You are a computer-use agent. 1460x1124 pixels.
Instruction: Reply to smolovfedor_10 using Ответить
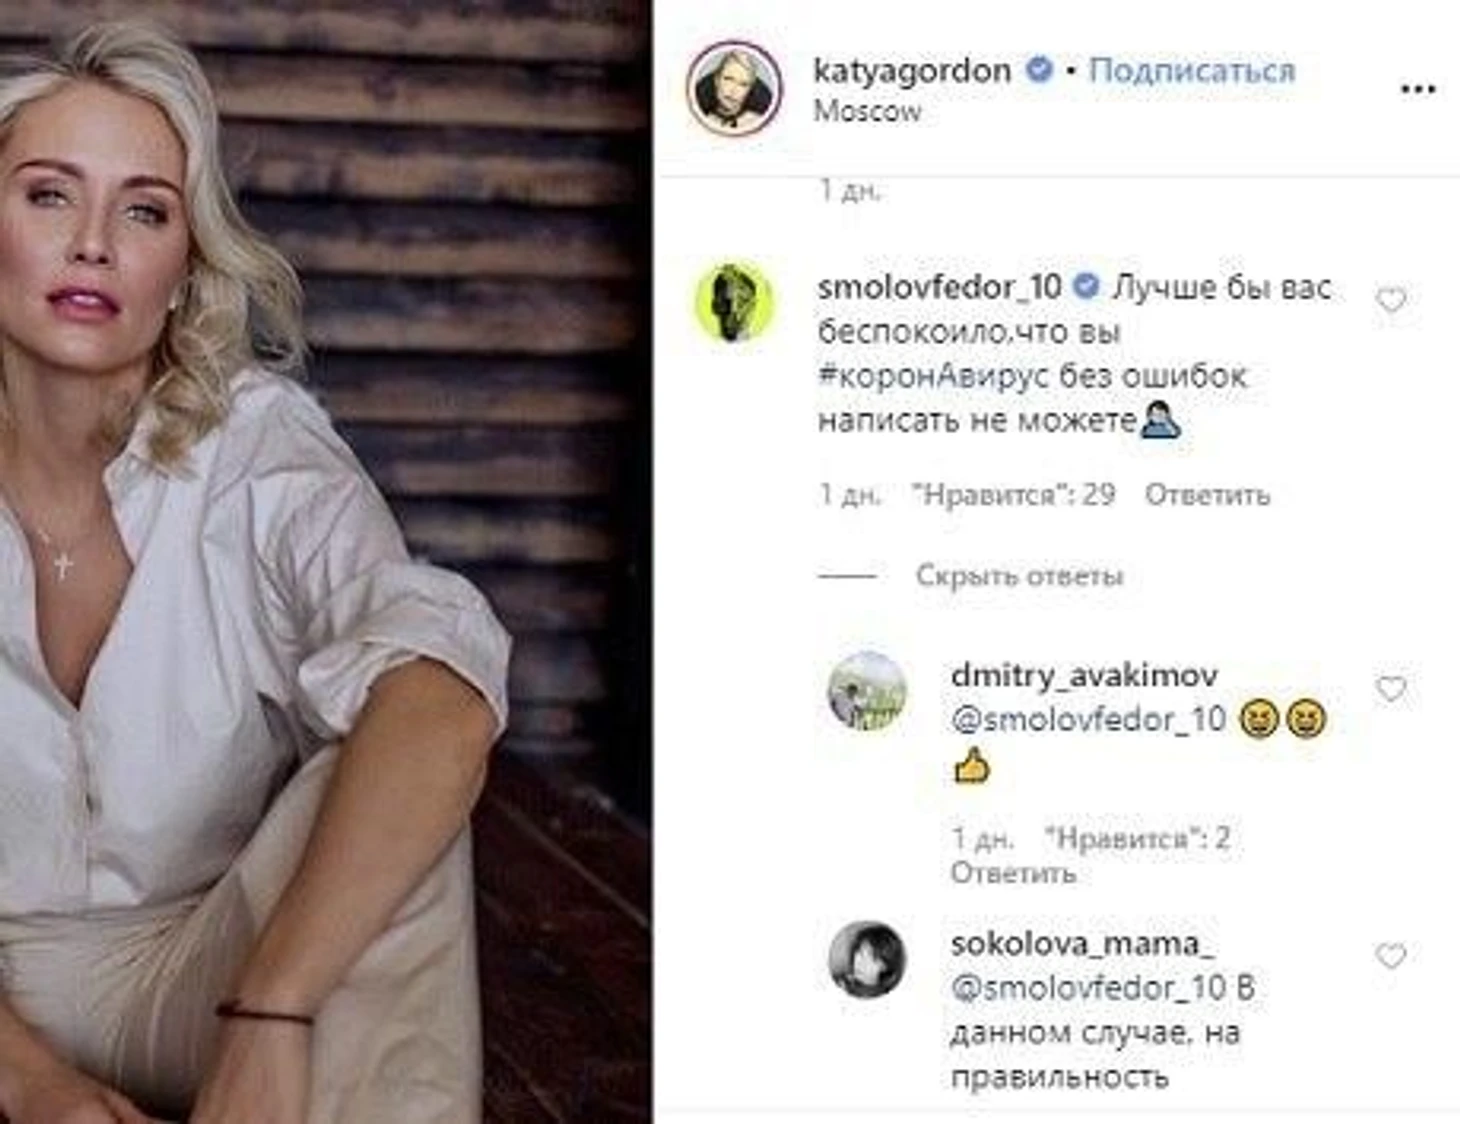1207,494
